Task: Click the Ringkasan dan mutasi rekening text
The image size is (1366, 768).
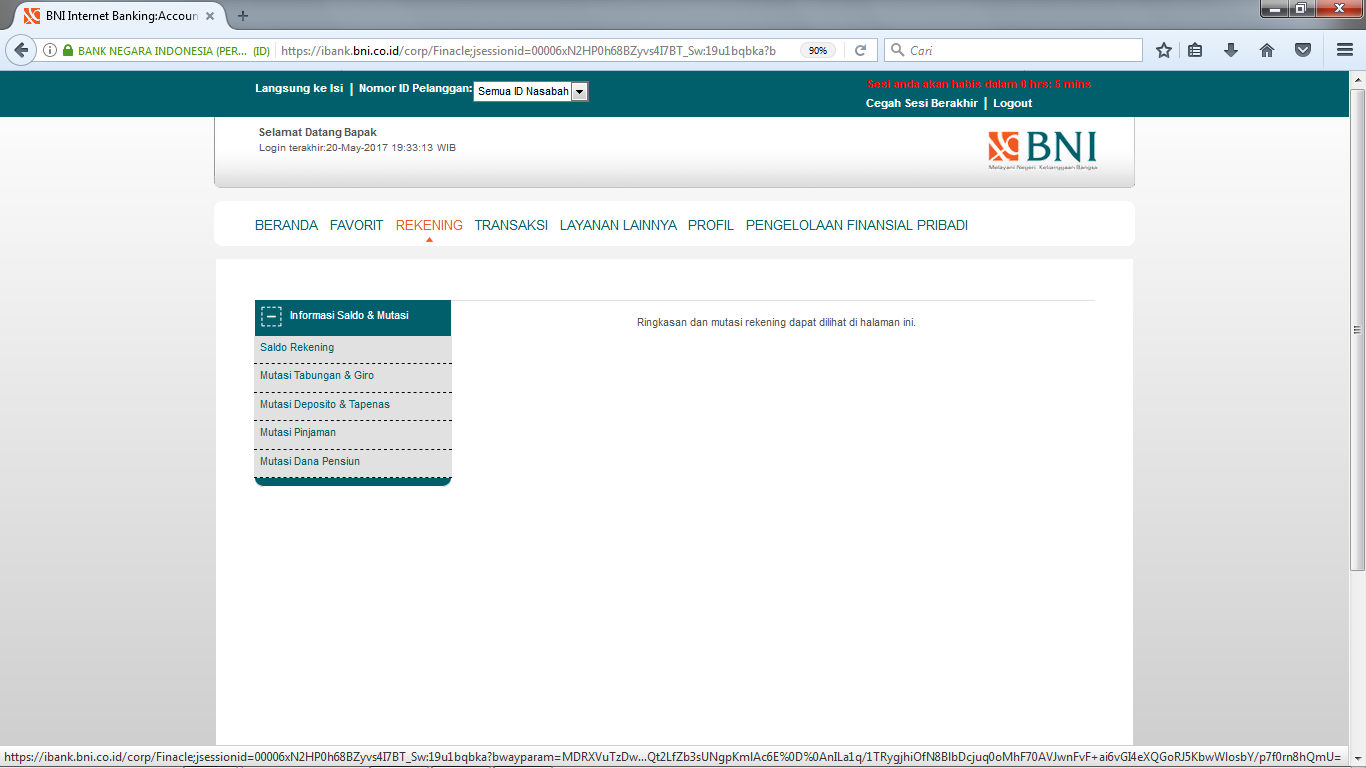Action: pyautogui.click(x=776, y=322)
